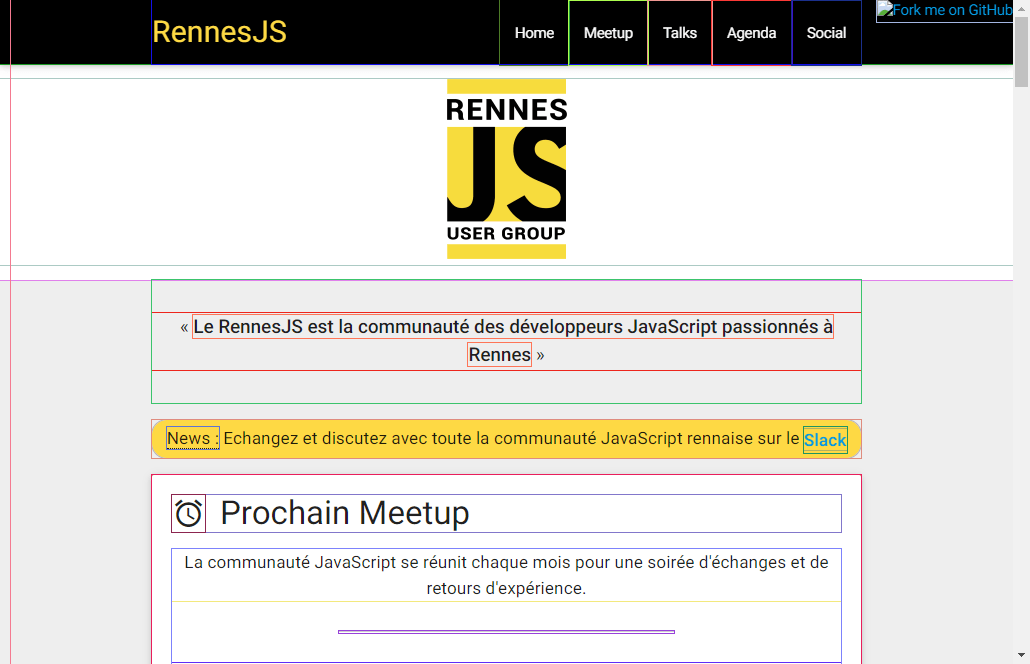
Task: Go to the Meetup section
Action: point(608,33)
